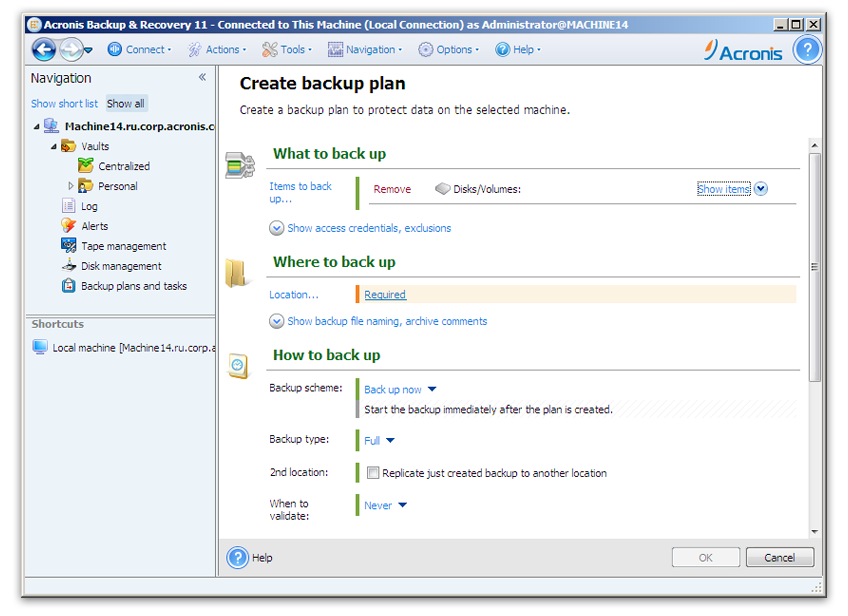Open Alerts from navigation tree
This screenshot has height=616, width=848.
pyautogui.click(x=95, y=226)
